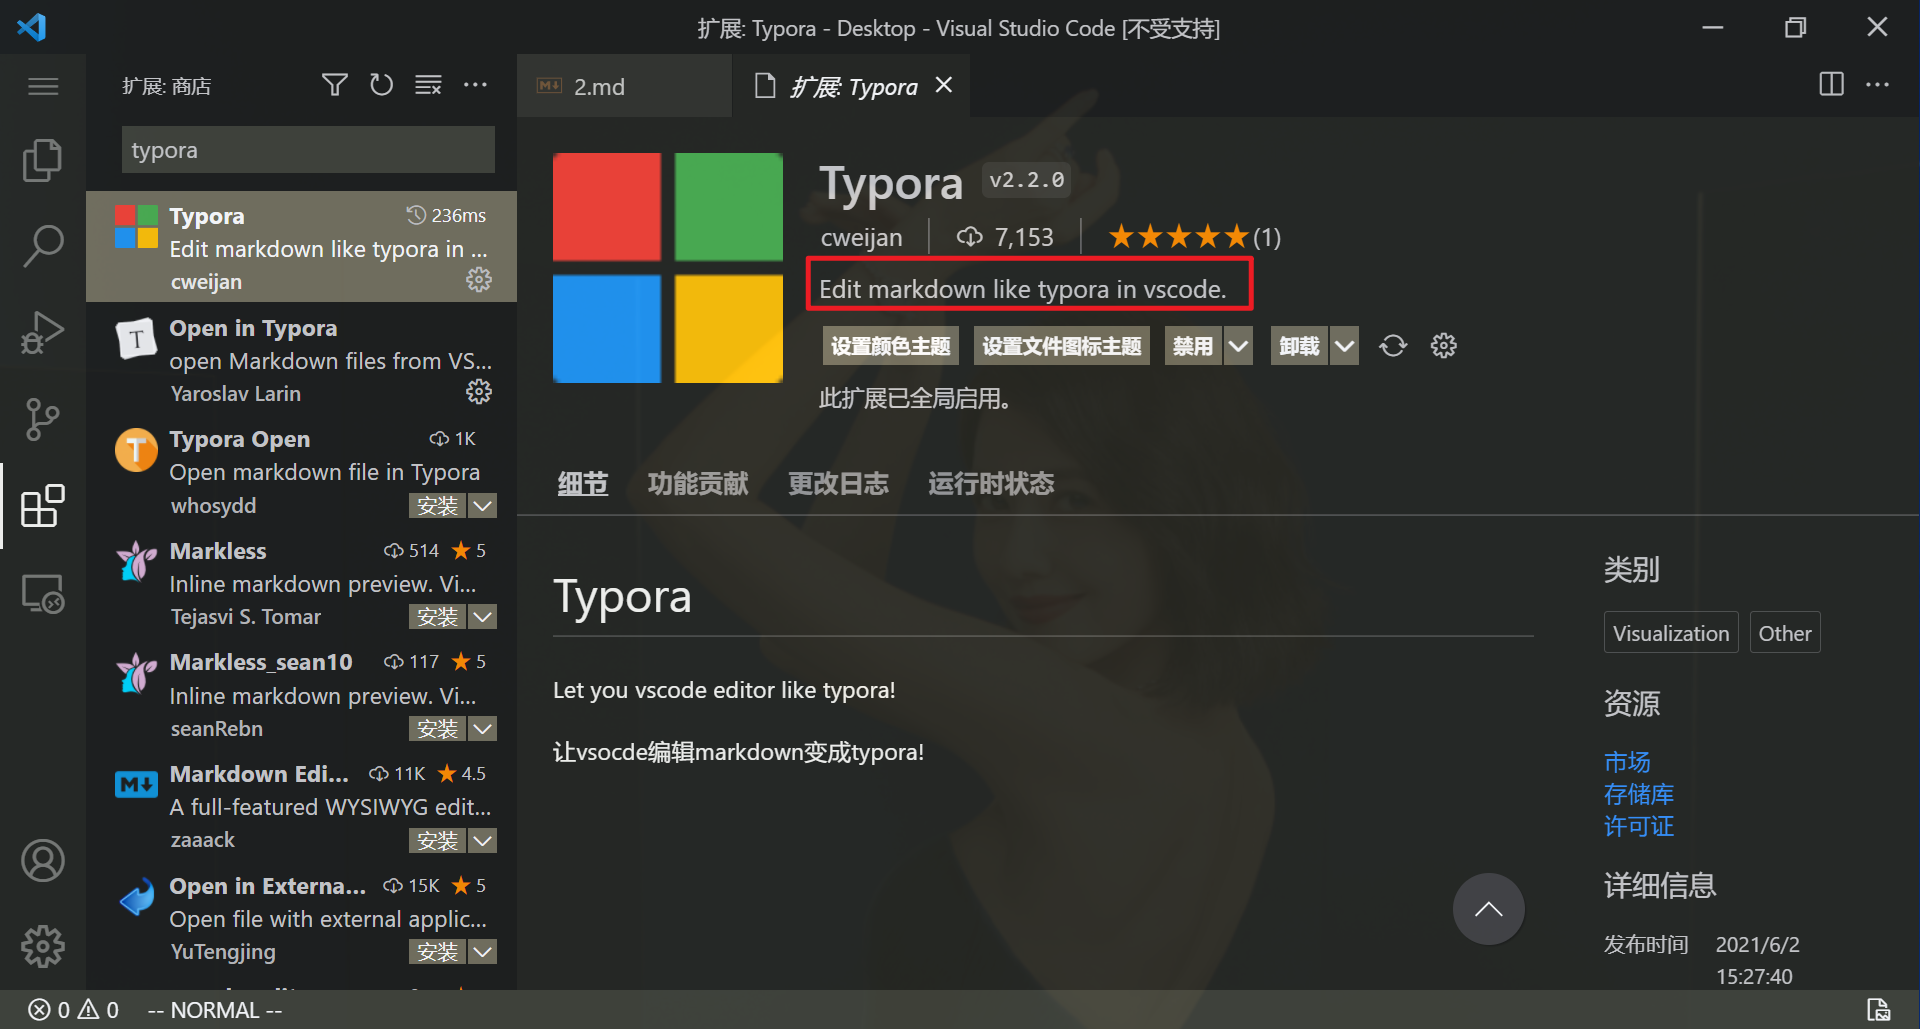
Task: Click gear icon on Open in Typora item
Action: [x=479, y=391]
